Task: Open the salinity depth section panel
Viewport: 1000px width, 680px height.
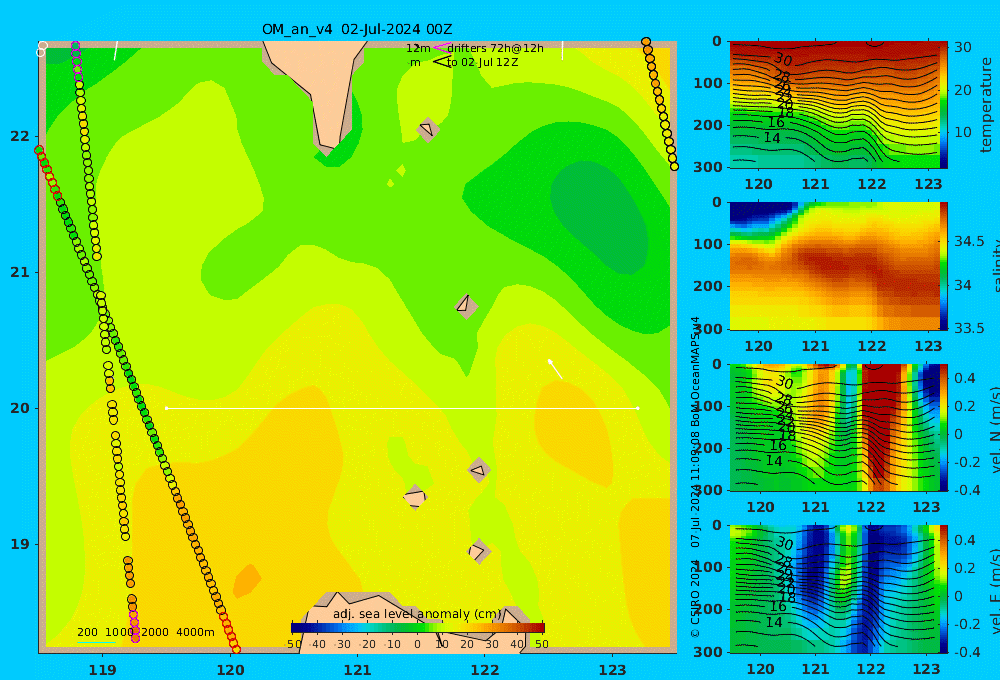Action: (x=835, y=266)
